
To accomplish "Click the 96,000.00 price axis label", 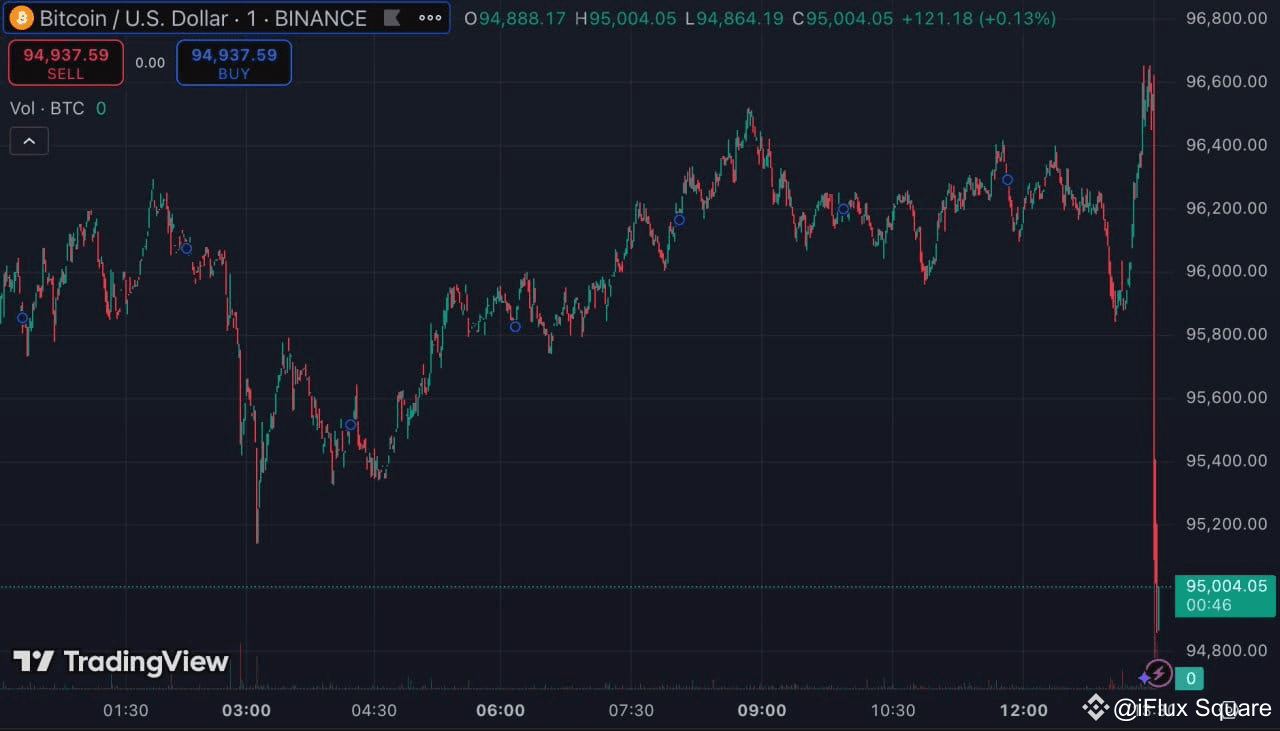I will tap(1226, 271).
